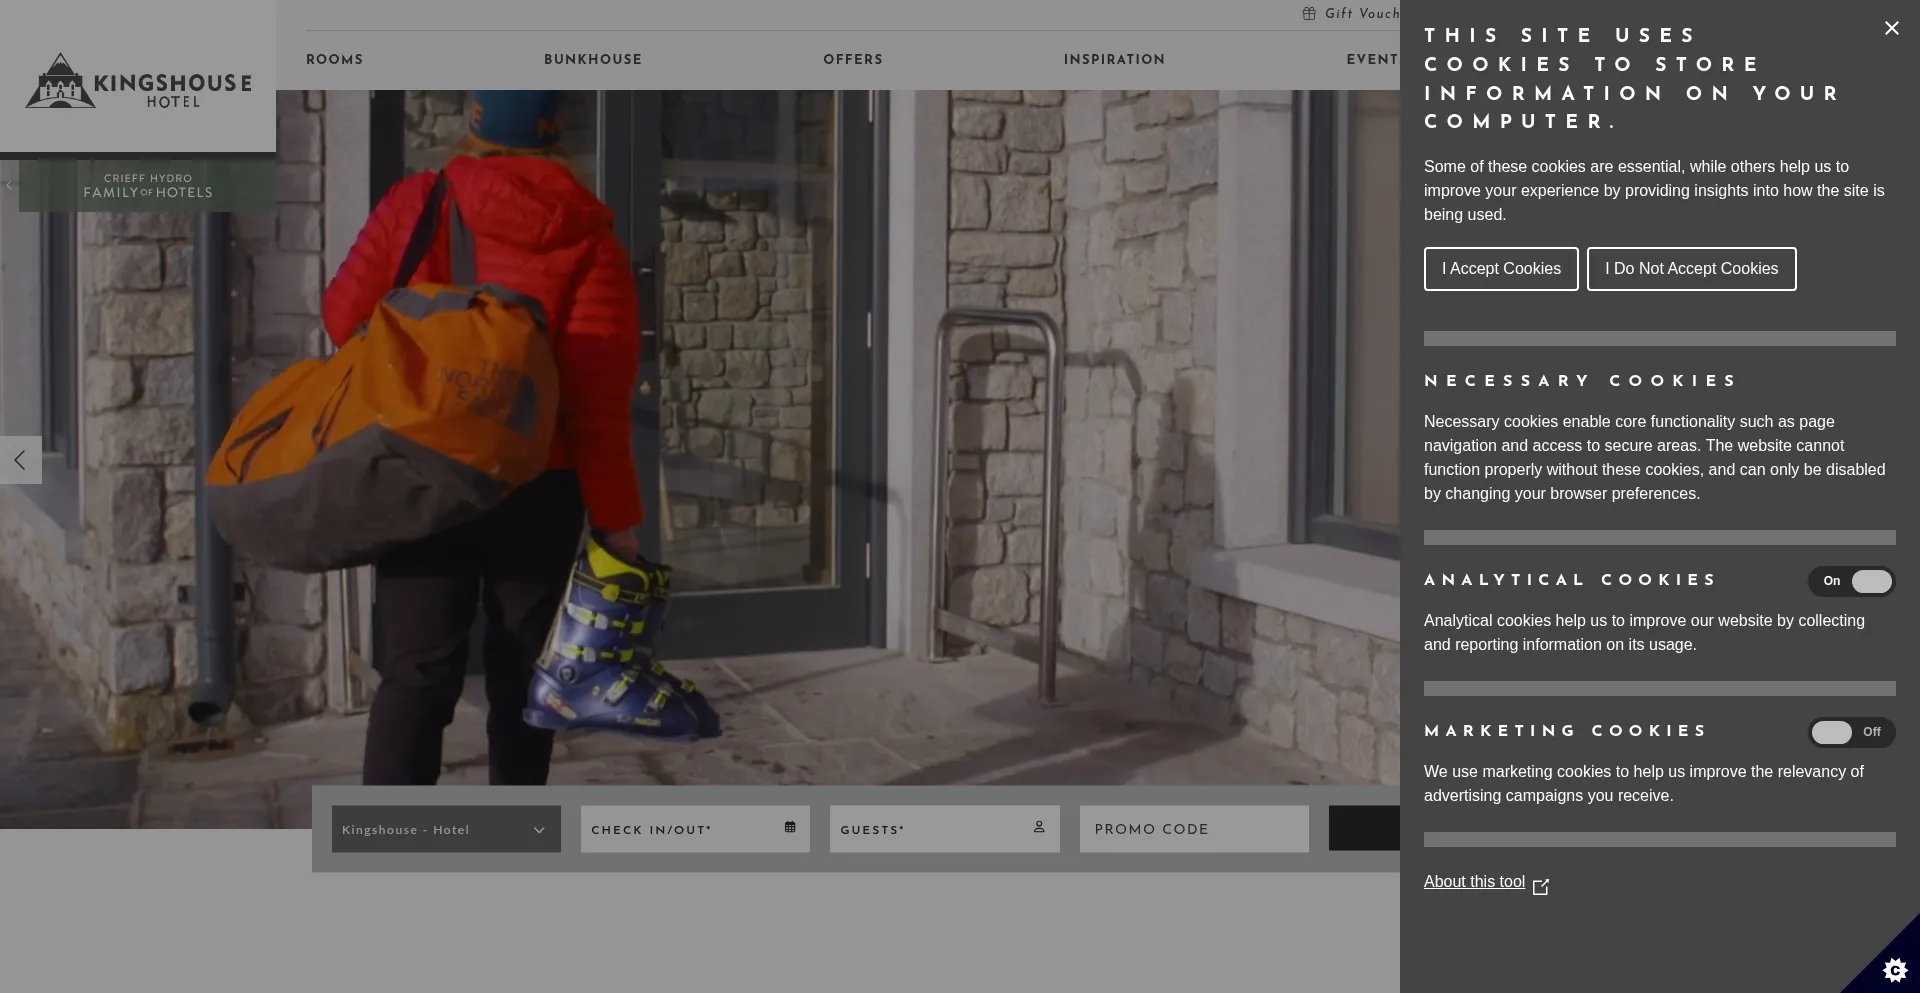Click the Necessary Cookies heading
This screenshot has height=993, width=1920.
point(1581,381)
